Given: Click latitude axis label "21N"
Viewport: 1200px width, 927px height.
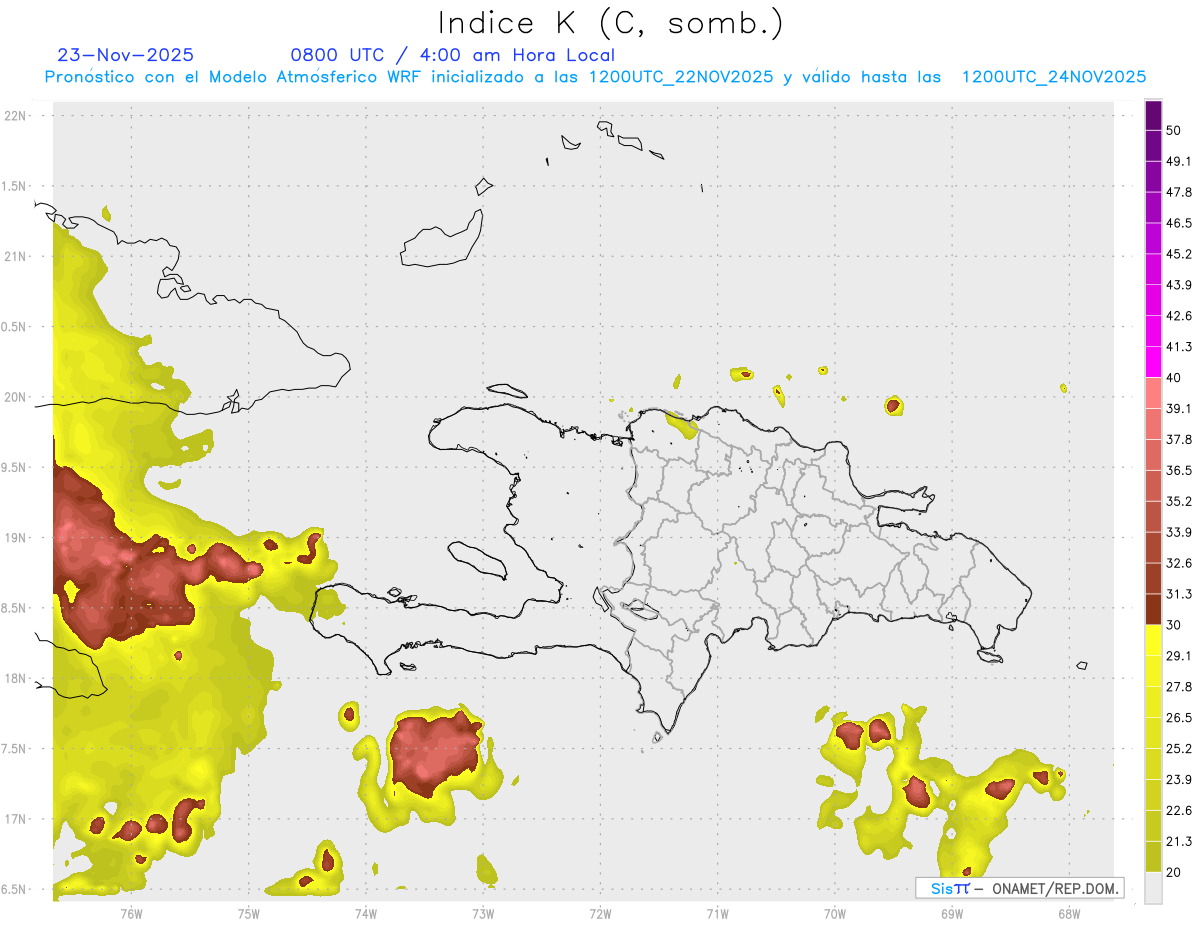Looking at the screenshot, I should tap(16, 256).
